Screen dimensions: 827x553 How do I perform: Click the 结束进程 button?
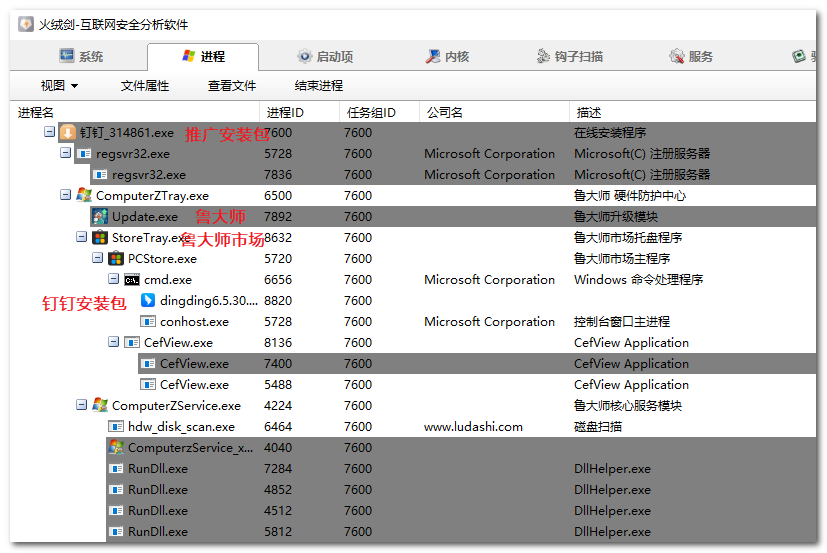click(319, 85)
